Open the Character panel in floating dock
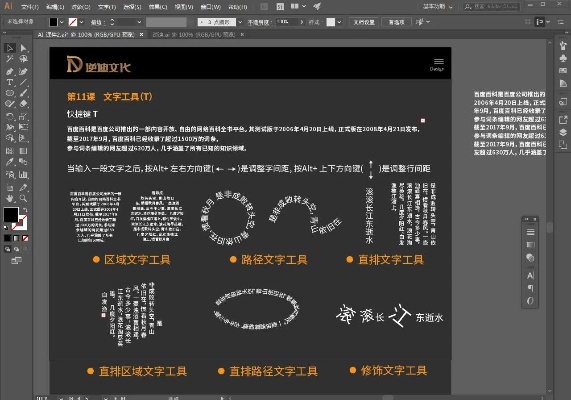The image size is (571, 400). click(530, 276)
